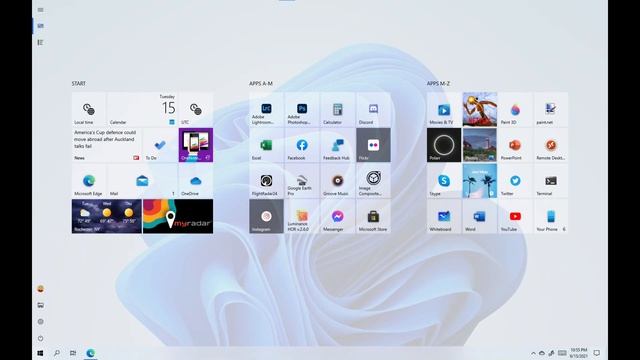Launch Feedback Hub tile
The image size is (640, 360).
[x=338, y=145]
